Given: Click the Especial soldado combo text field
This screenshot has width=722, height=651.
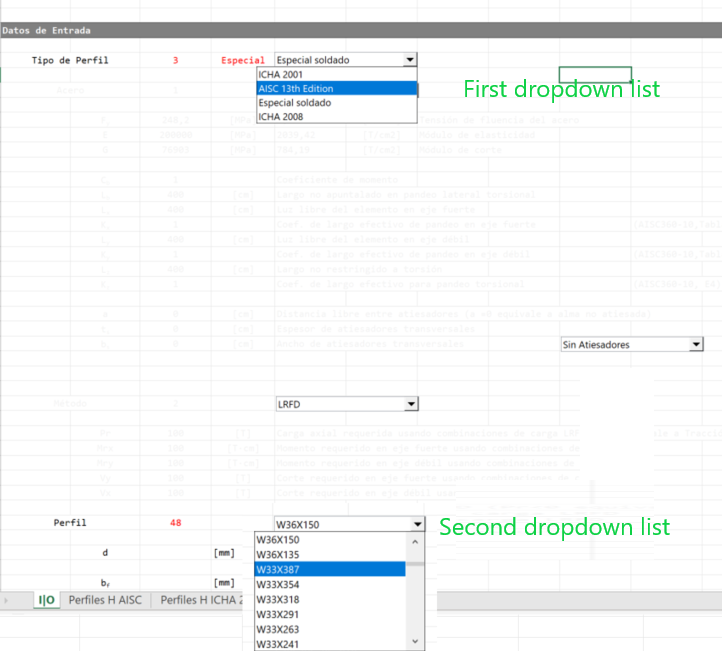Looking at the screenshot, I should point(339,59).
